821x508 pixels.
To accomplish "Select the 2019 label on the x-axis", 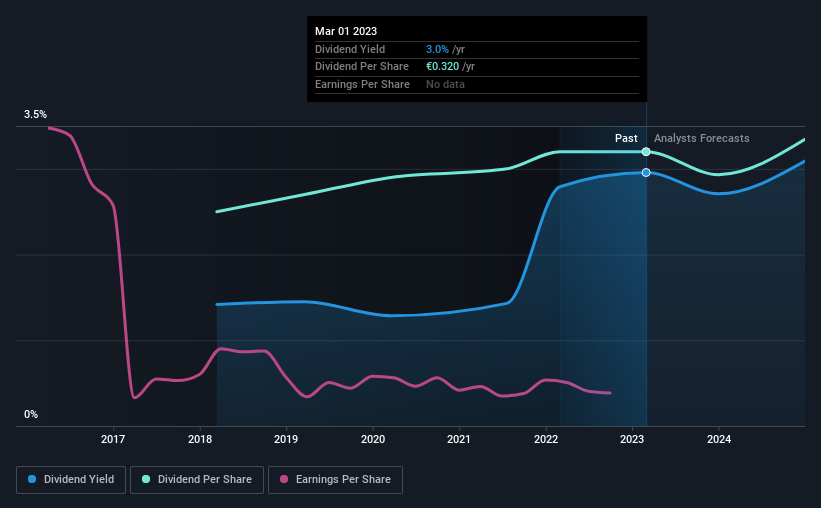I will 286,439.
